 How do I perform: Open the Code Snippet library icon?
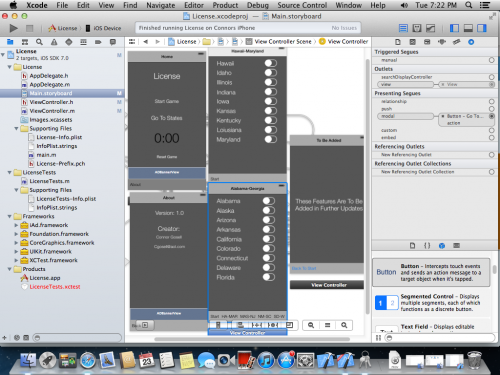point(427,246)
